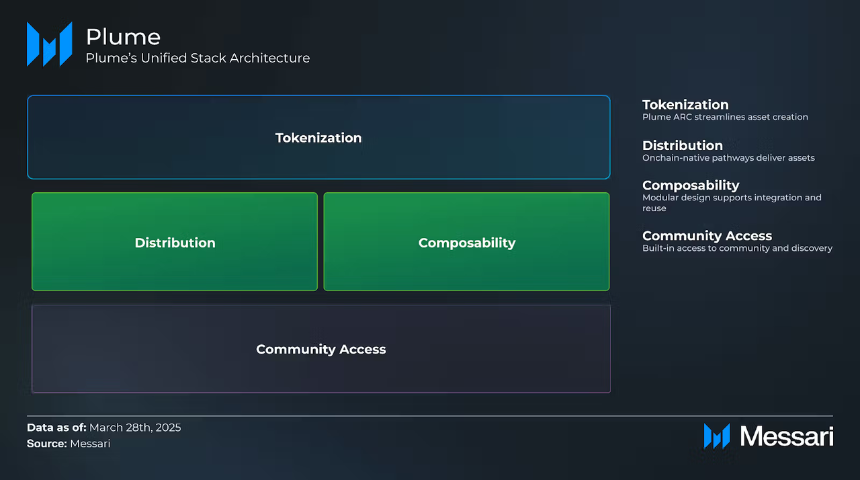
Task: Select the Community Access block
Action: point(321,349)
